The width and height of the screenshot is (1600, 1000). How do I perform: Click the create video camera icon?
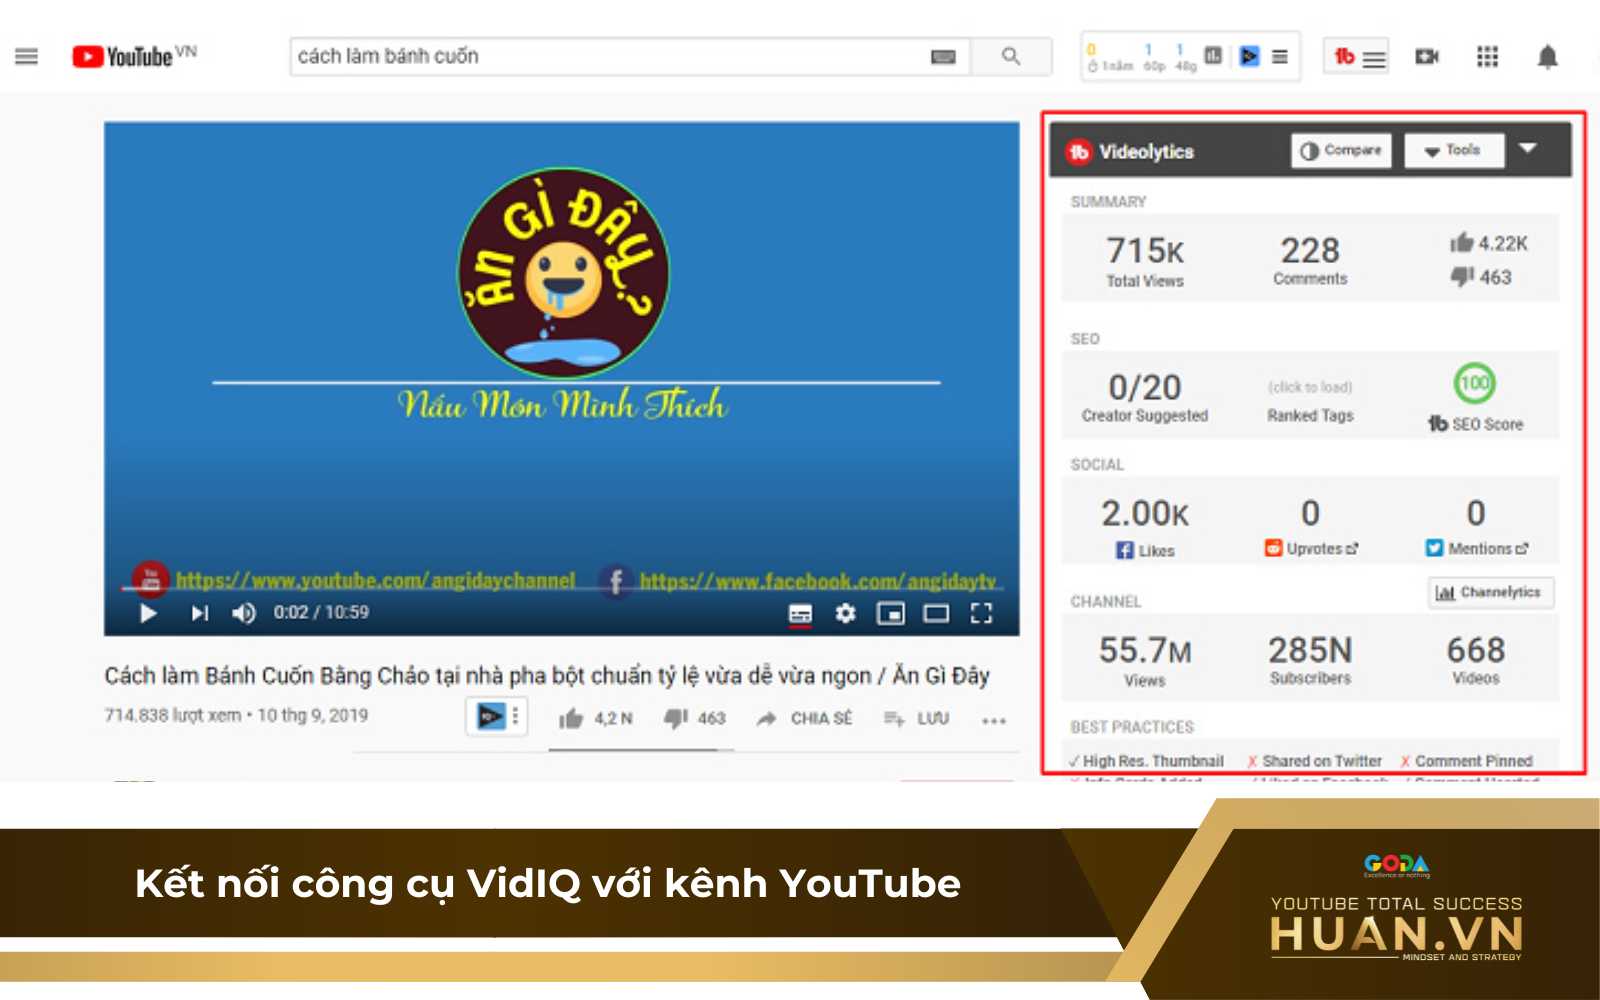point(1427,57)
